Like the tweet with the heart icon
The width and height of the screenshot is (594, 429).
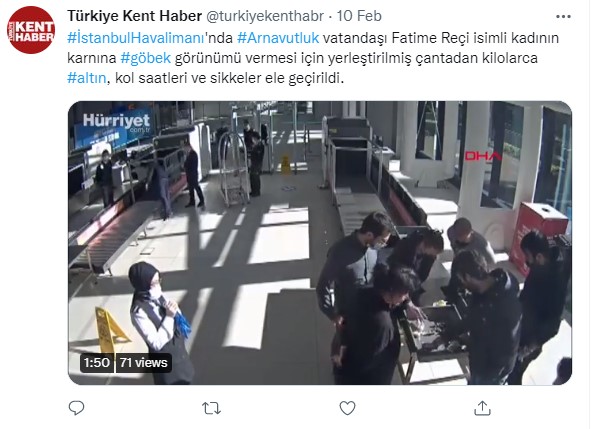[347, 408]
